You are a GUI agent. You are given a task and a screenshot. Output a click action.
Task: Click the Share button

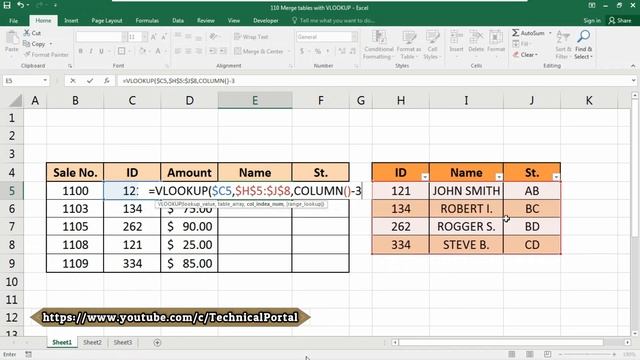point(620,20)
